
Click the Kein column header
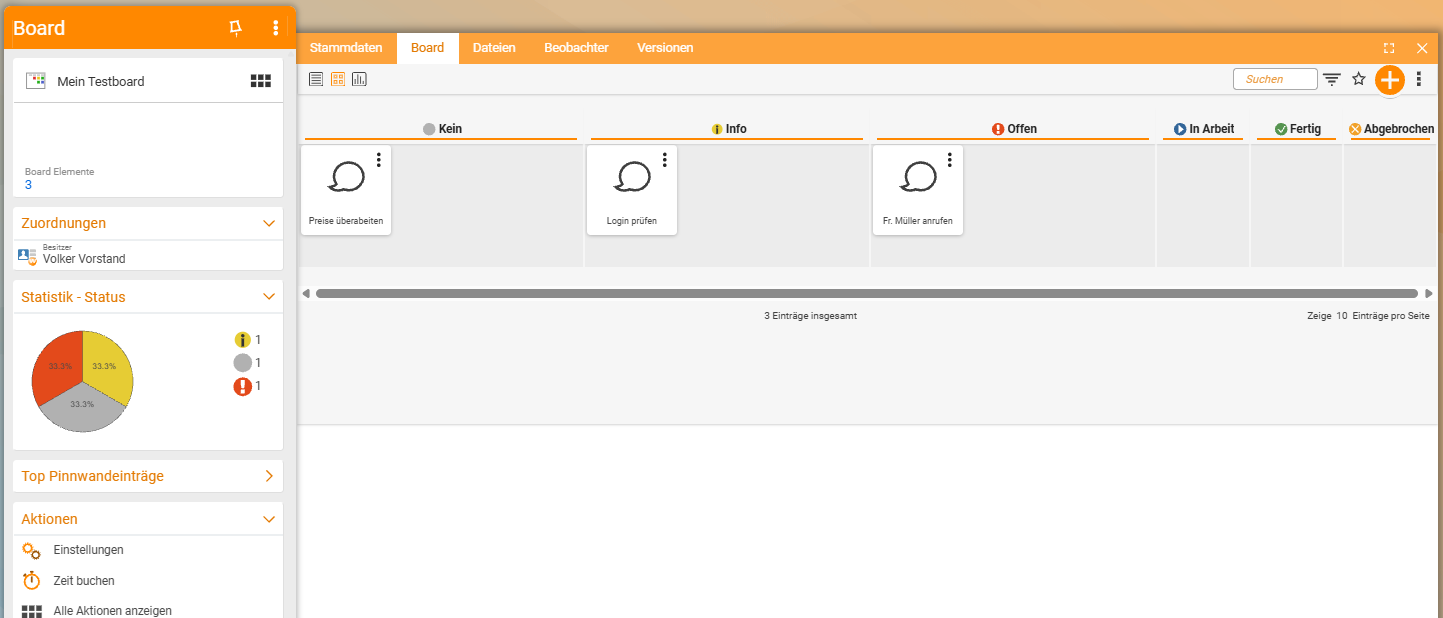pos(441,129)
